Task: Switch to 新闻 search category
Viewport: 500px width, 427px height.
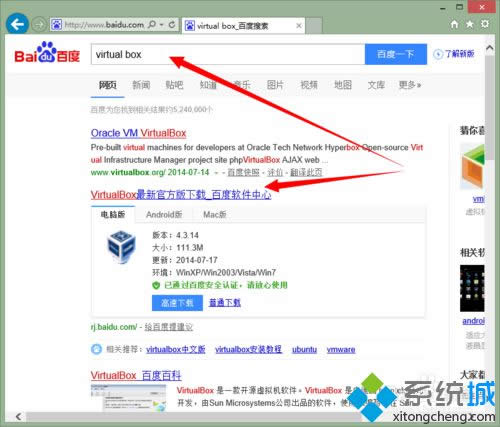Action: click(141, 85)
